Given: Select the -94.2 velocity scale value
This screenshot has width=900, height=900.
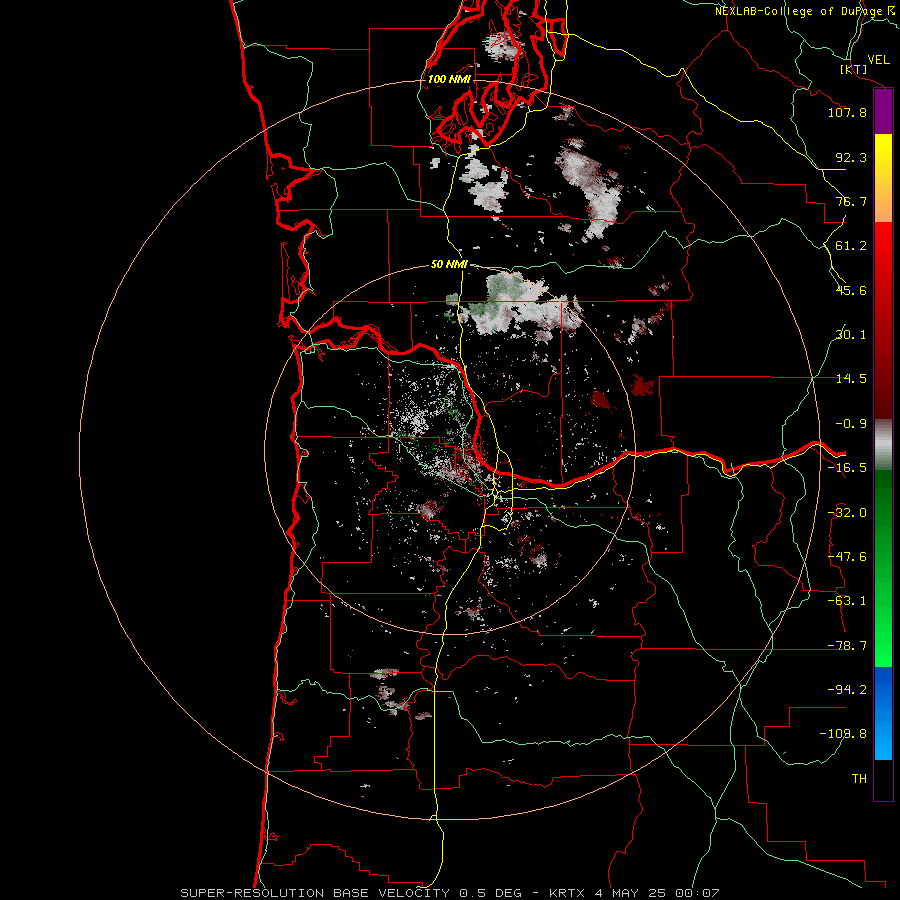Looking at the screenshot, I should click(x=847, y=690).
